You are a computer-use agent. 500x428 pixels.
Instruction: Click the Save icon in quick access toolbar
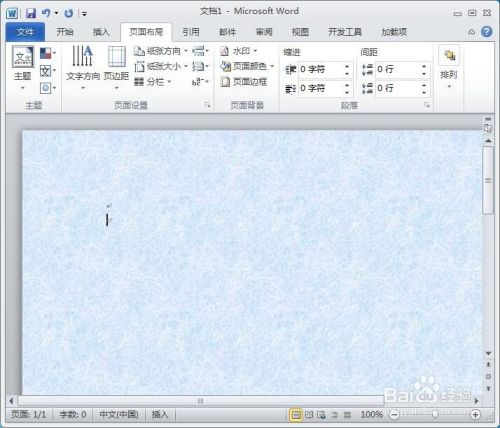click(x=31, y=13)
